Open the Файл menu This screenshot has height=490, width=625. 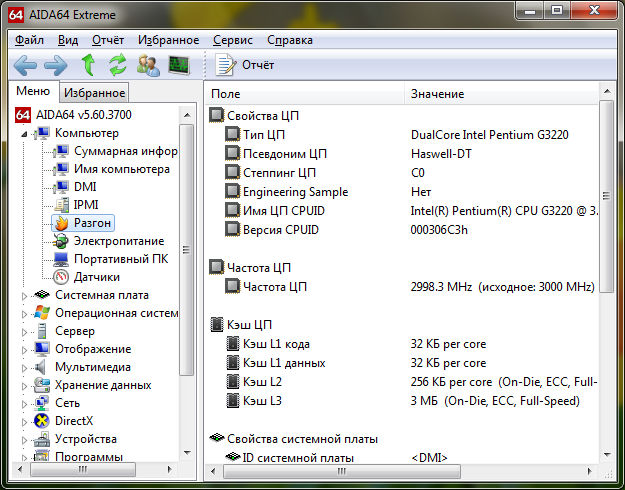[x=29, y=40]
